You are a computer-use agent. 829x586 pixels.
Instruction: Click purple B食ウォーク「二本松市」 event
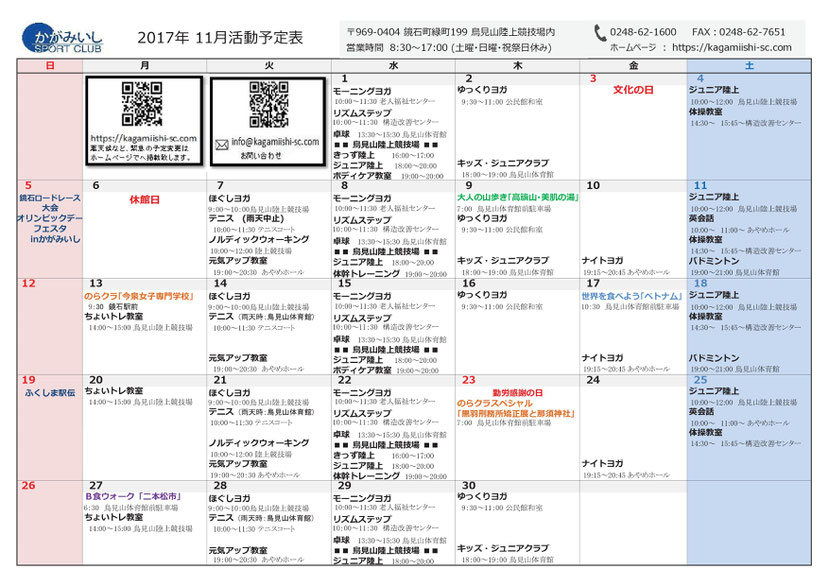pos(134,496)
